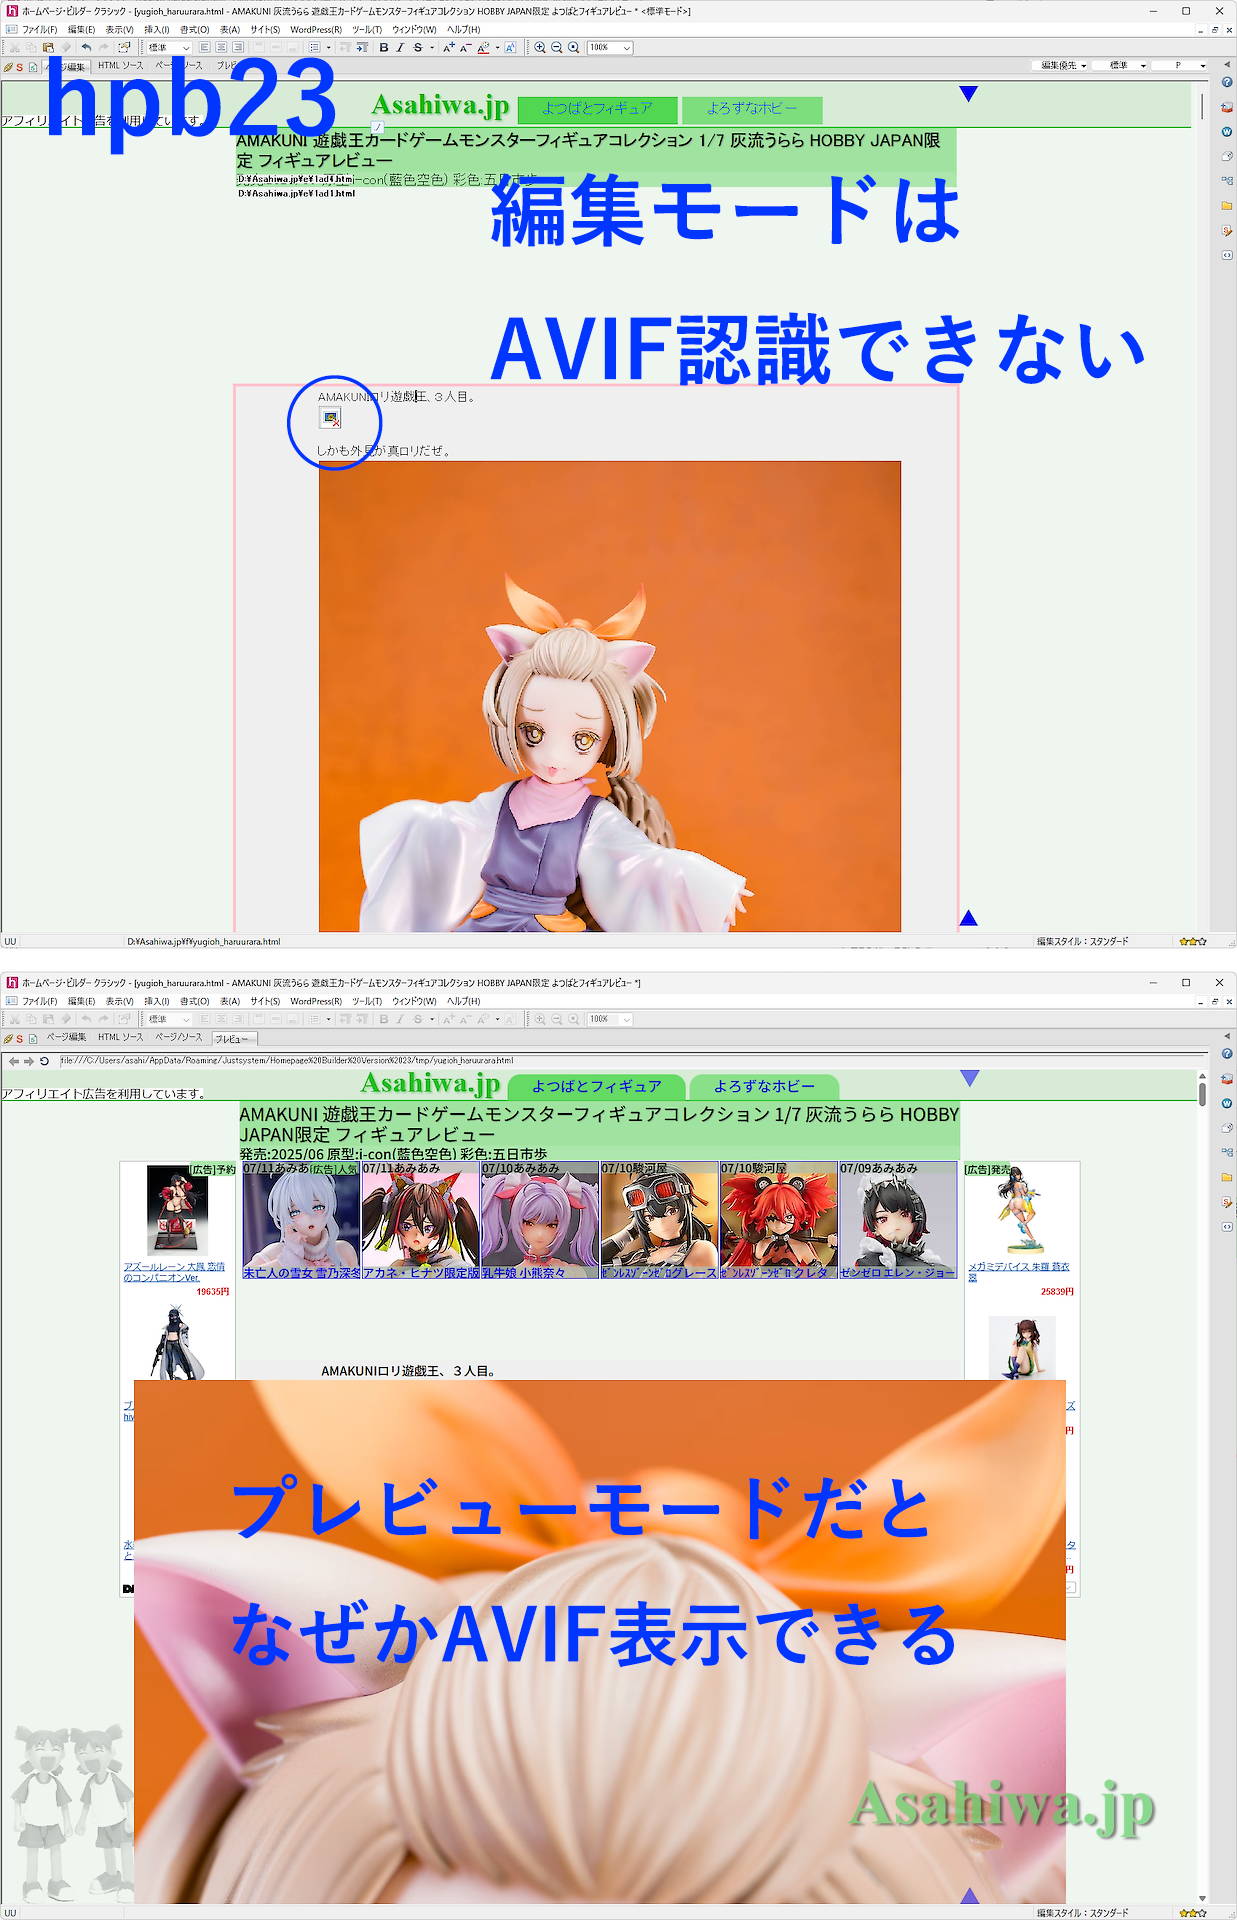Click Paste in the top editor window toolbar
This screenshot has width=1237, height=1920.
[x=47, y=48]
